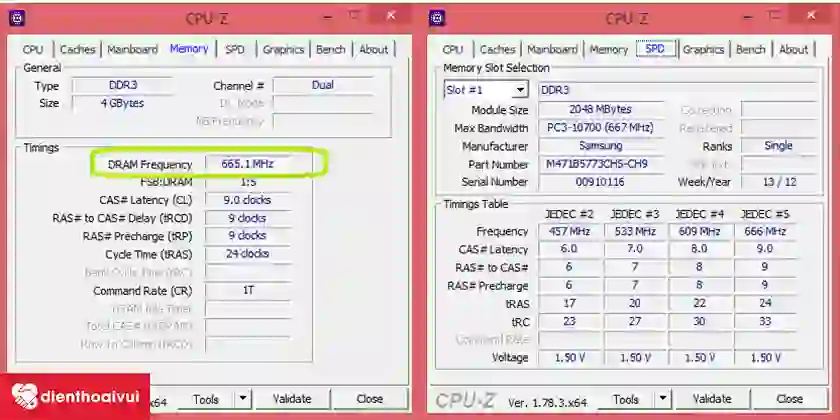Open the Graphics tab in the right window

pos(703,49)
